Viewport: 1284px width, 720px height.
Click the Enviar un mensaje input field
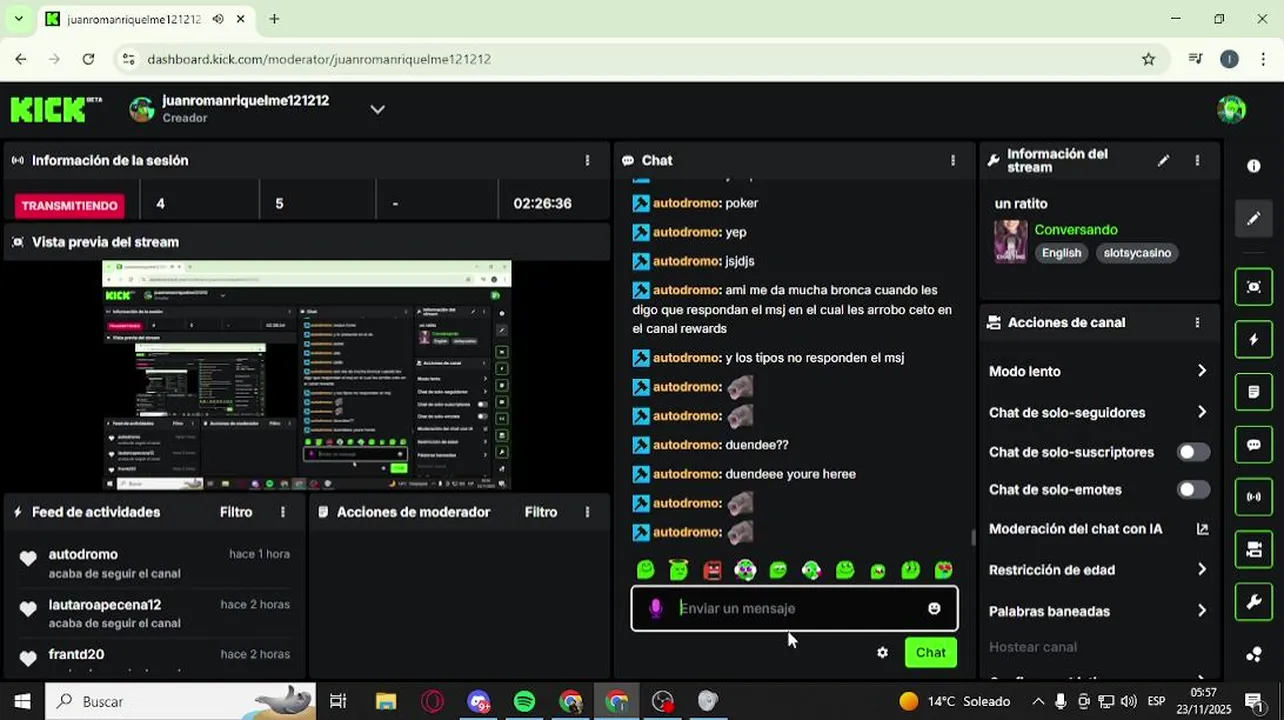tap(795, 608)
